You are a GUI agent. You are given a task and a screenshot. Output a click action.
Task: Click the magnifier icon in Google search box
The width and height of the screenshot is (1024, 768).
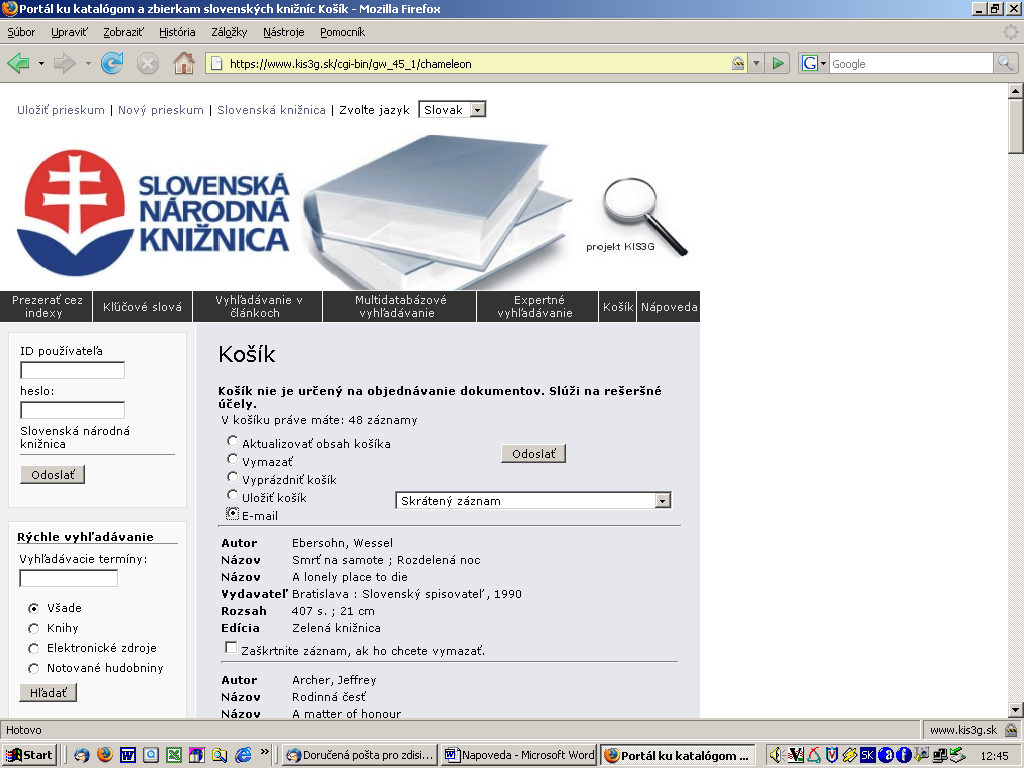[1005, 64]
